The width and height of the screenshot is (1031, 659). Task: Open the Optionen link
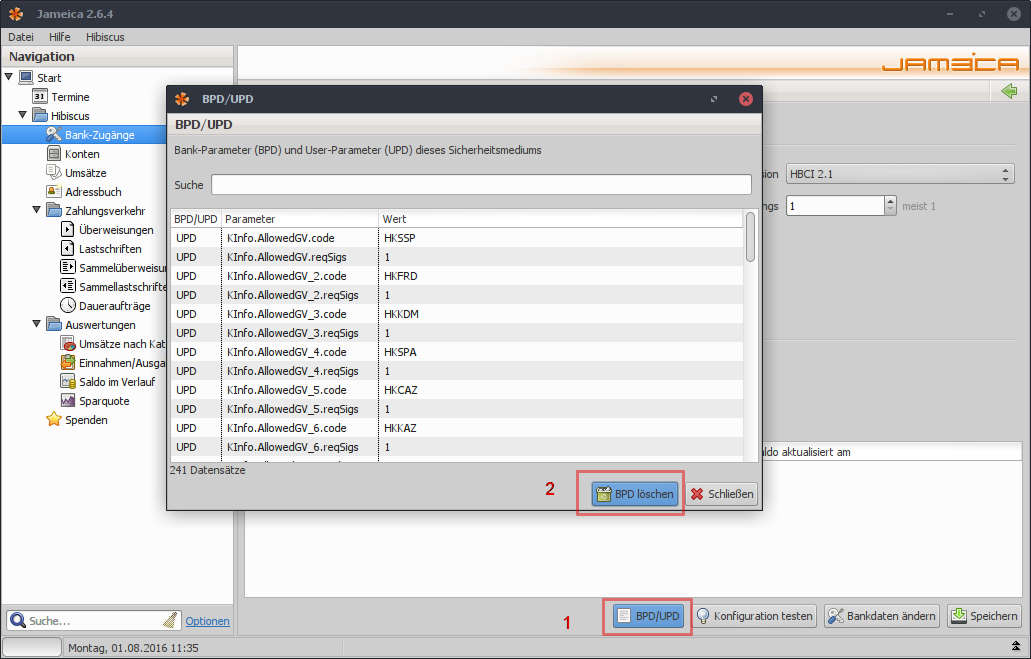click(x=208, y=621)
